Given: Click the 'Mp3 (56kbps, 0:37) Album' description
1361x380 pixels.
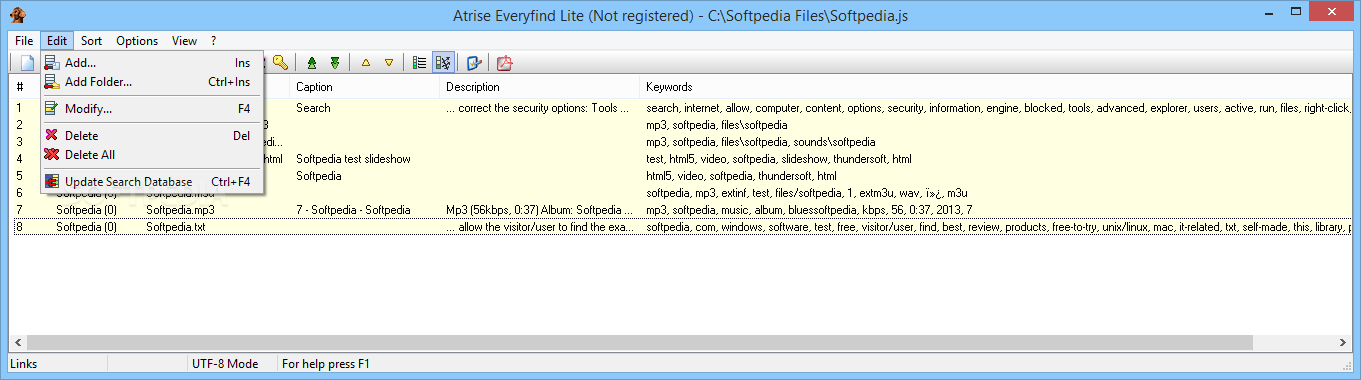Looking at the screenshot, I should click(x=540, y=210).
